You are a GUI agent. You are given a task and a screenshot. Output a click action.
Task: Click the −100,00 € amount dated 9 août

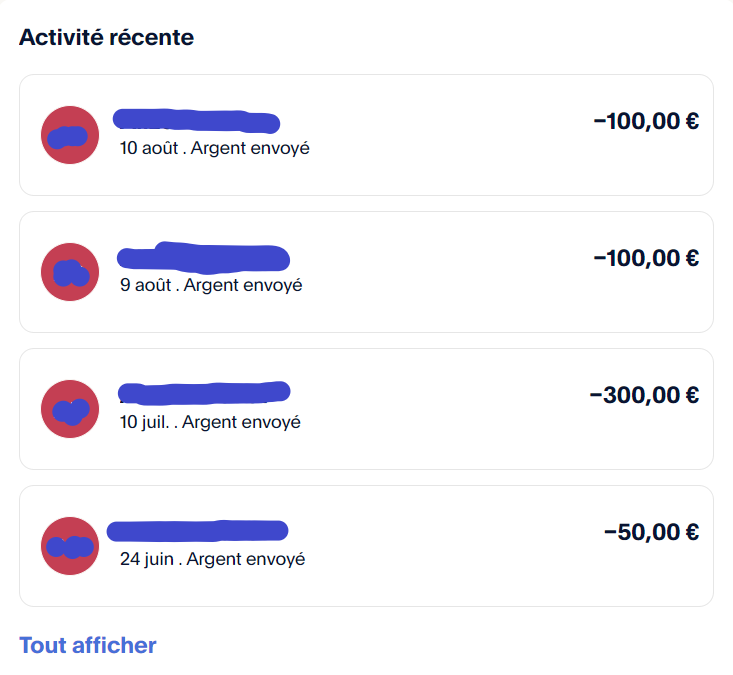[x=647, y=259]
